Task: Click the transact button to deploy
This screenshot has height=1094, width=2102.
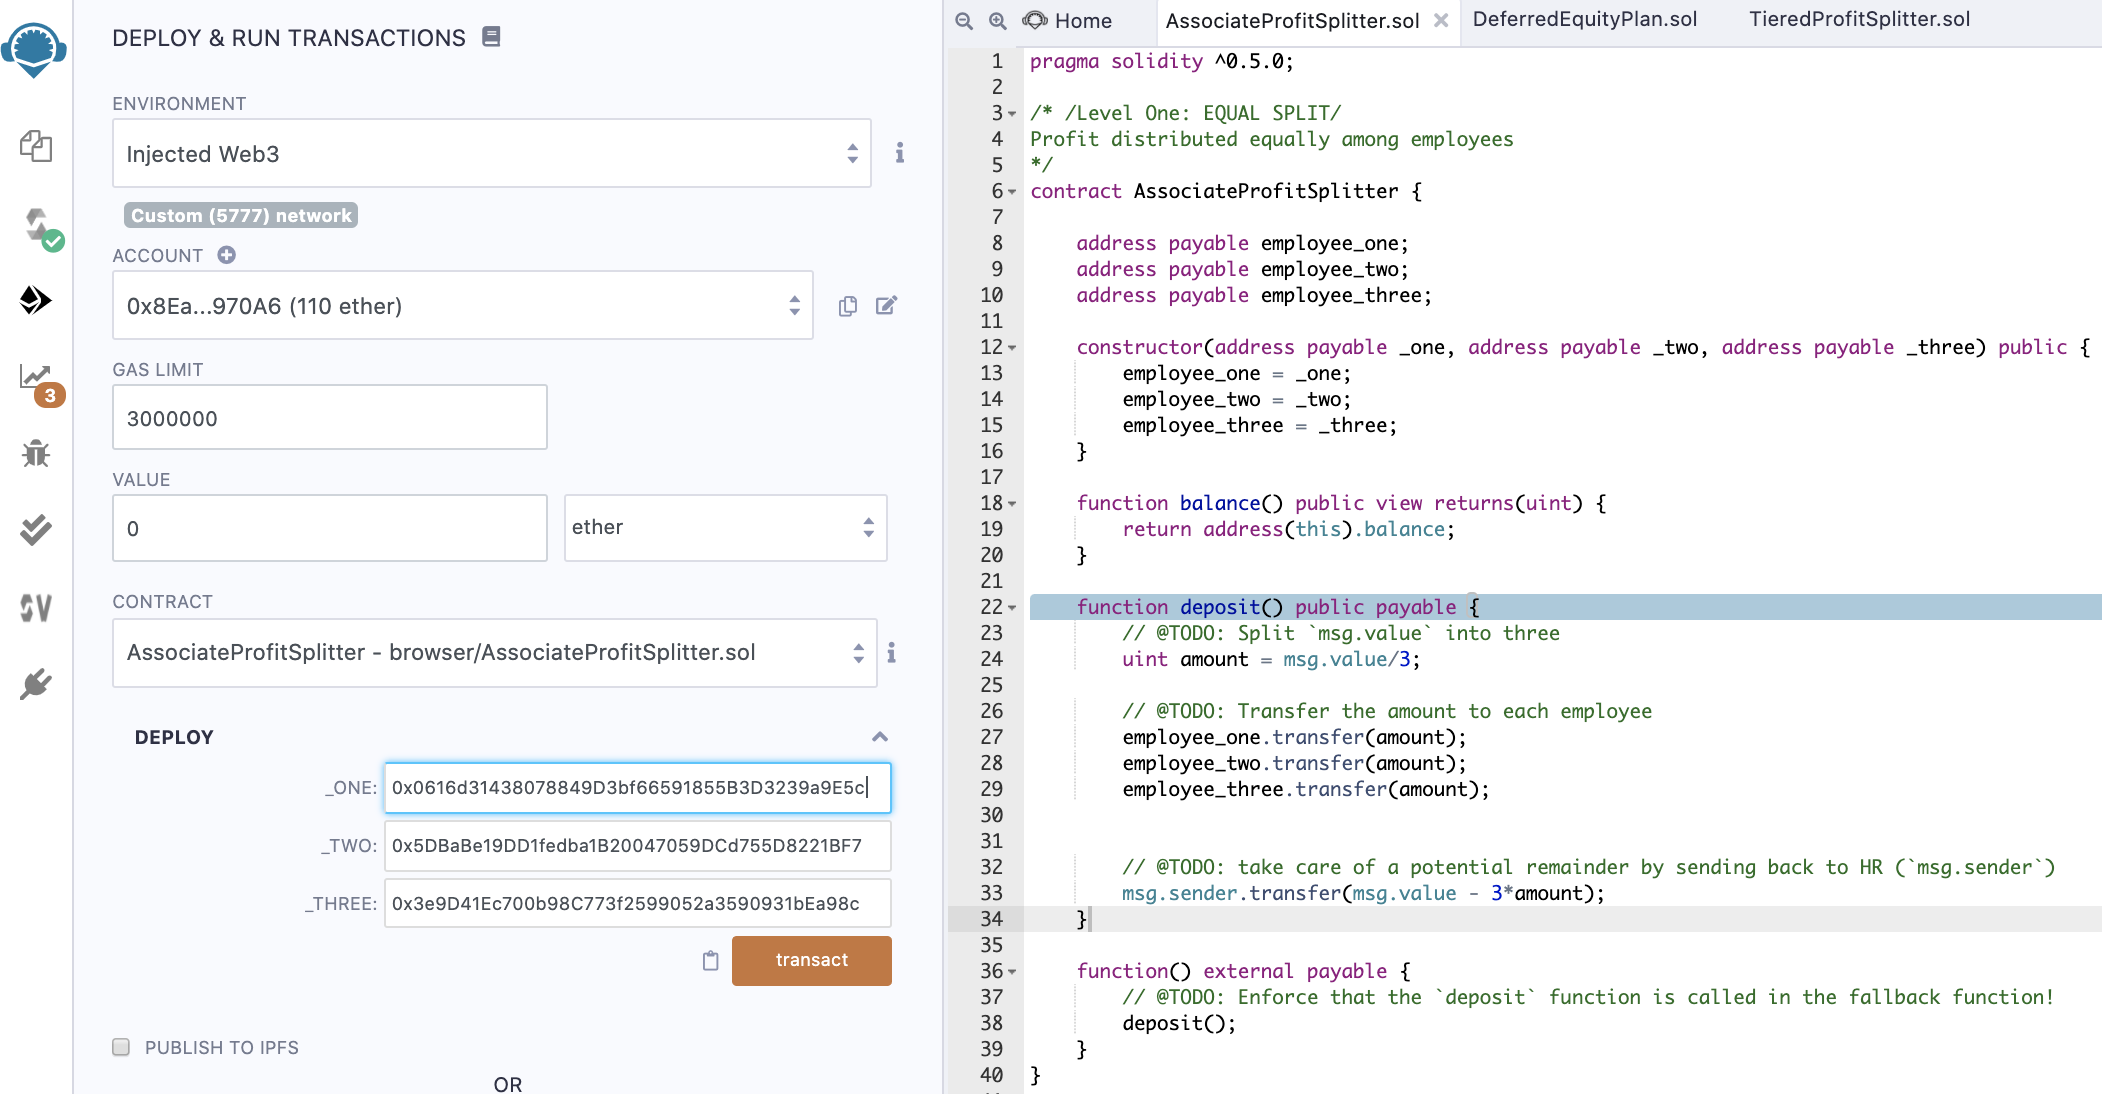Action: [x=812, y=959]
